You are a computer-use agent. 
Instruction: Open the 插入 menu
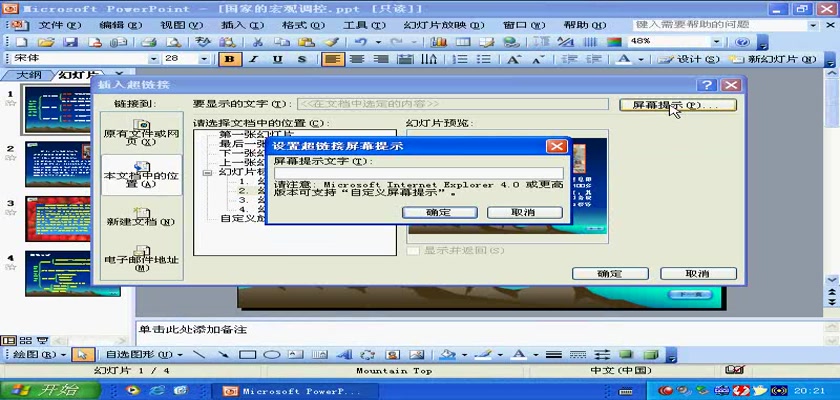click(x=242, y=25)
